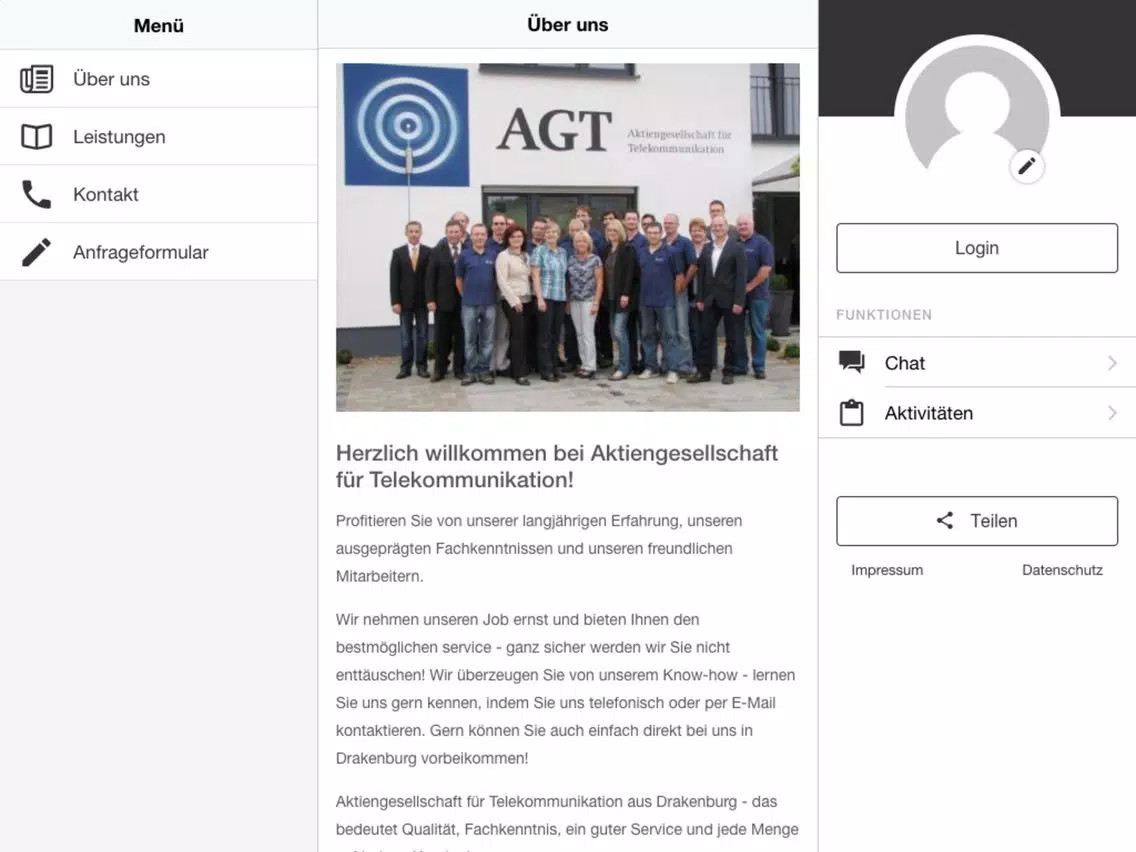The image size is (1136, 852).
Task: Click the Teilen share button
Action: point(977,521)
